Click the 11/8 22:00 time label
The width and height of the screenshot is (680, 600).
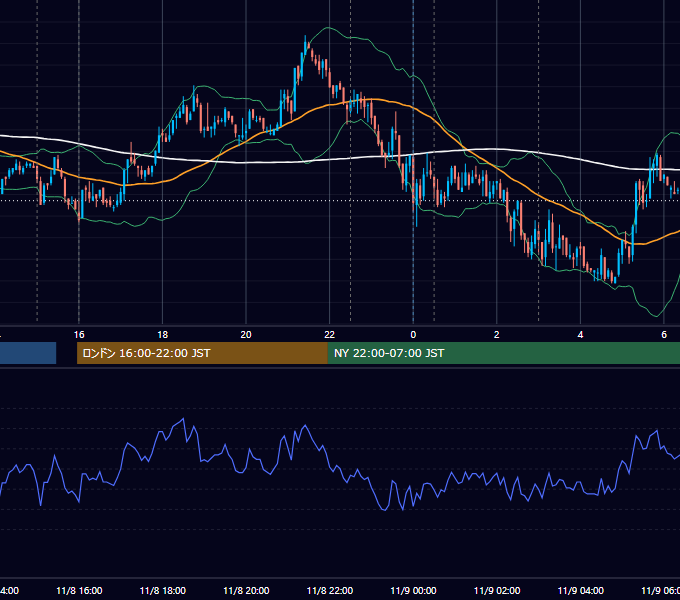[330, 591]
